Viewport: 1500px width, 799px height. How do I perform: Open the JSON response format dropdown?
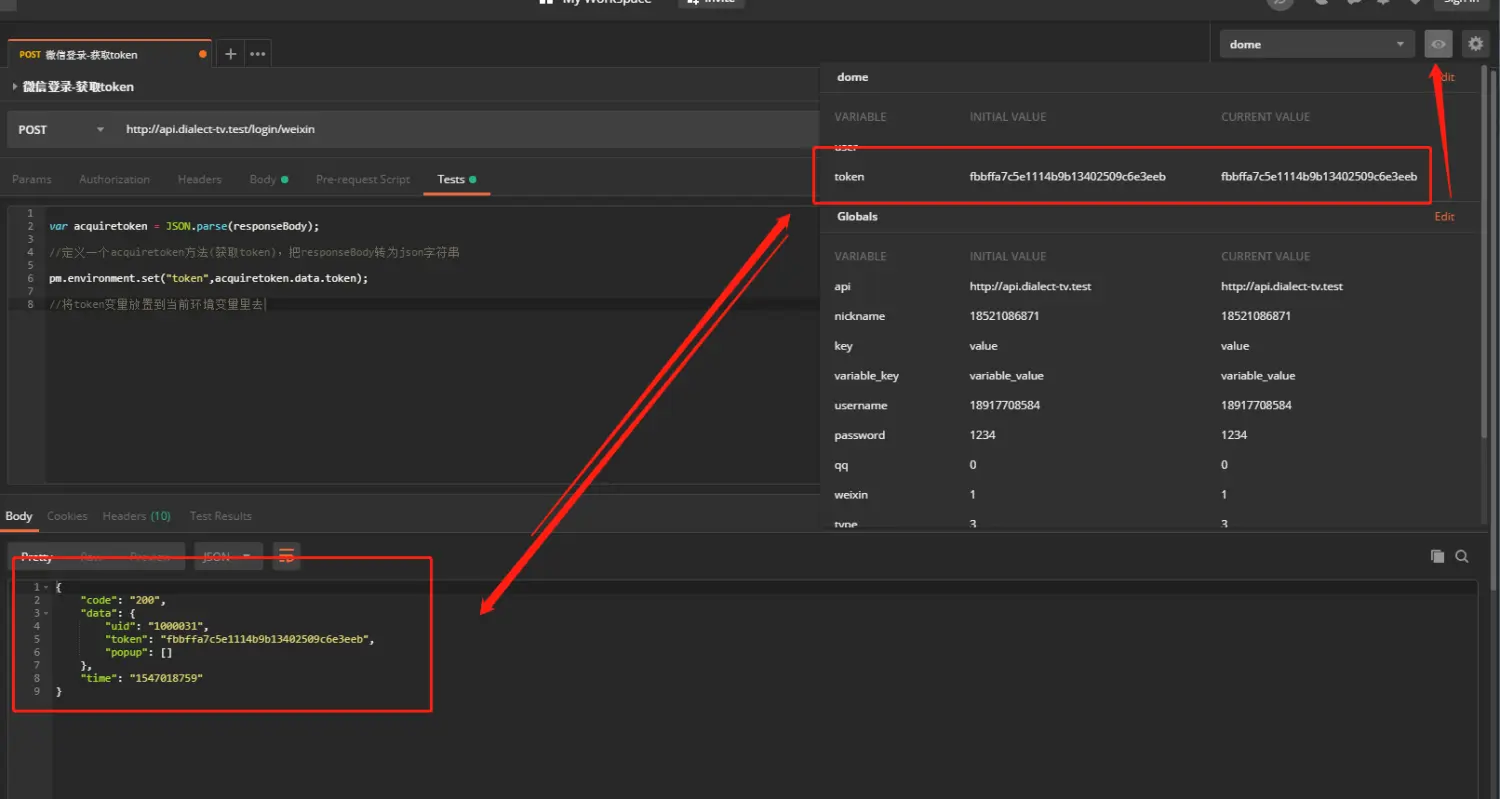[x=229, y=556]
